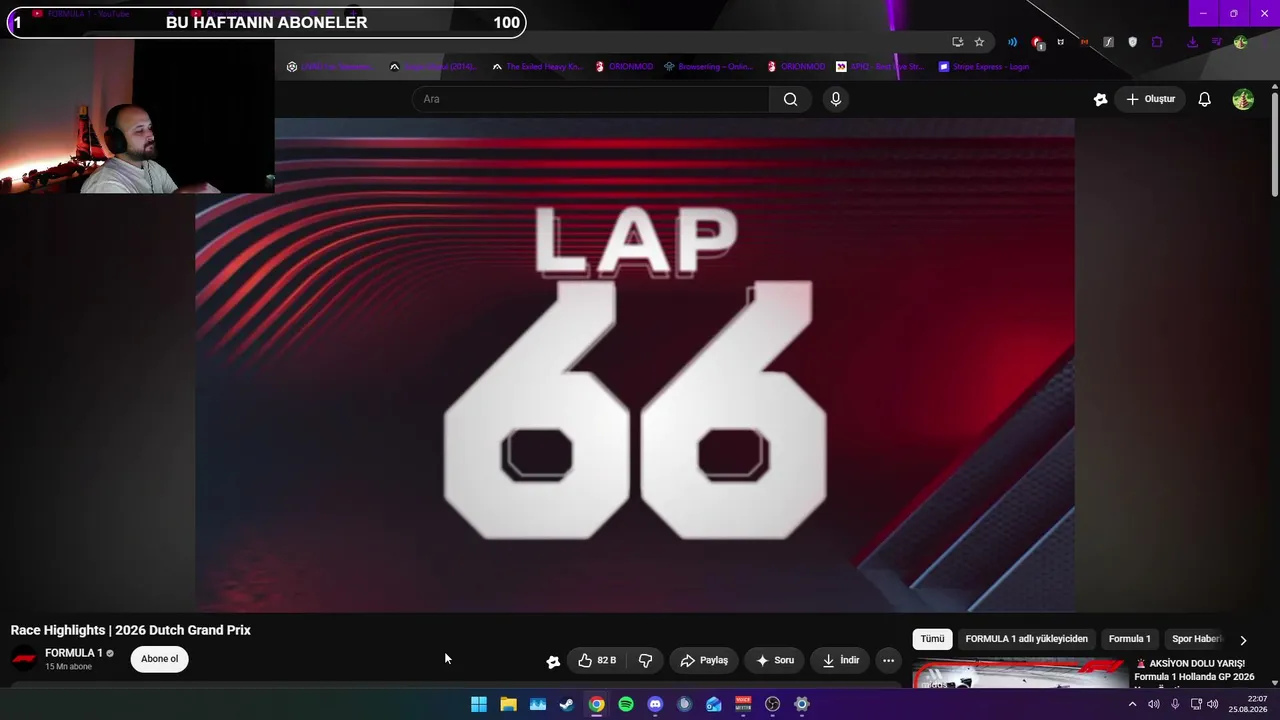Open OBS Studio from the taskbar
This screenshot has height=720, width=1280.
pyautogui.click(x=772, y=704)
